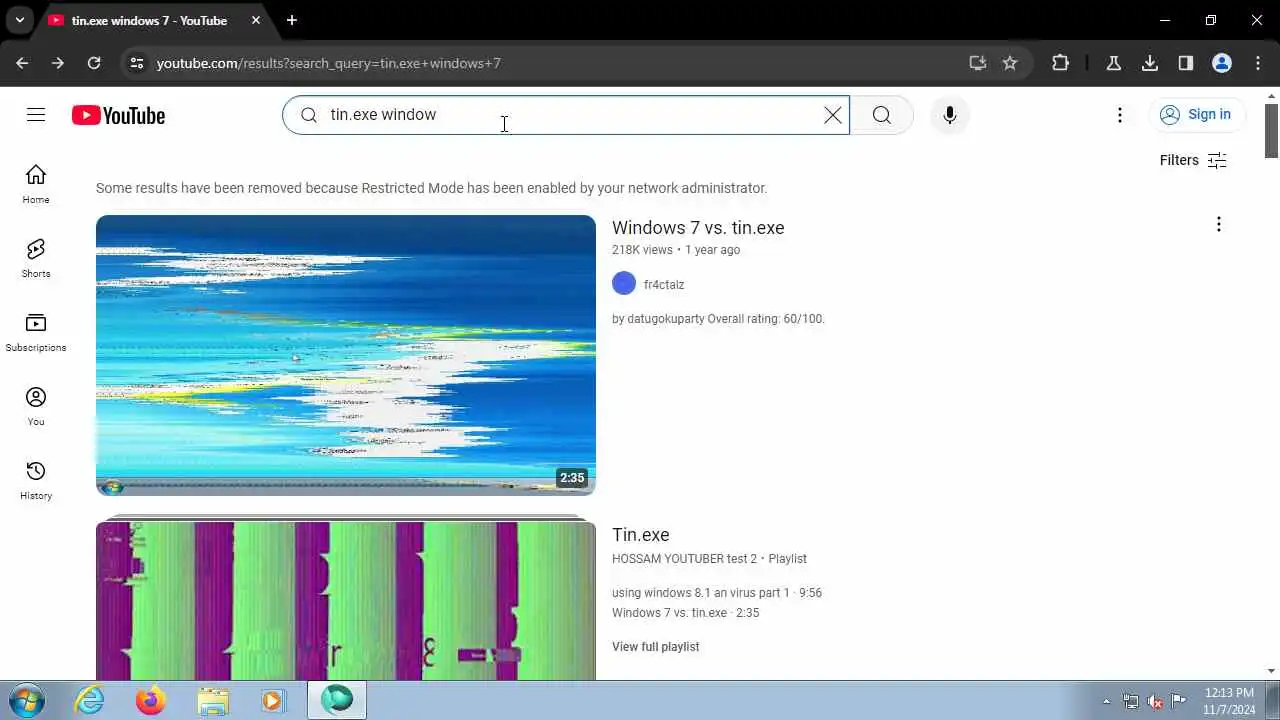Toggle the Chrome side panel
The height and width of the screenshot is (720, 1280).
tap(1186, 63)
